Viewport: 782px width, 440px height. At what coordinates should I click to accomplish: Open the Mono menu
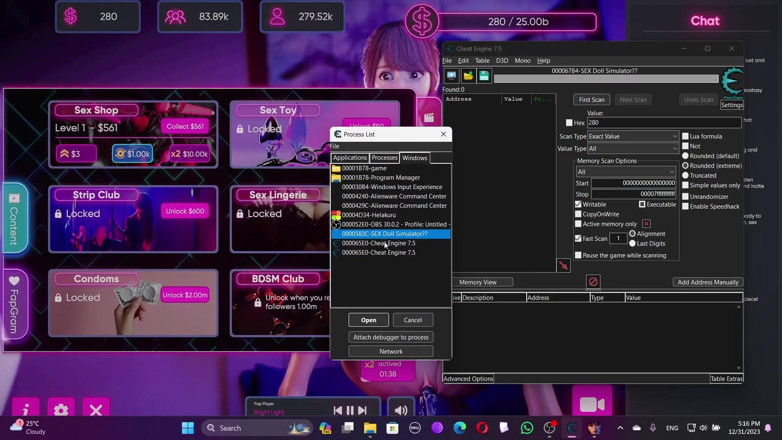[522, 61]
